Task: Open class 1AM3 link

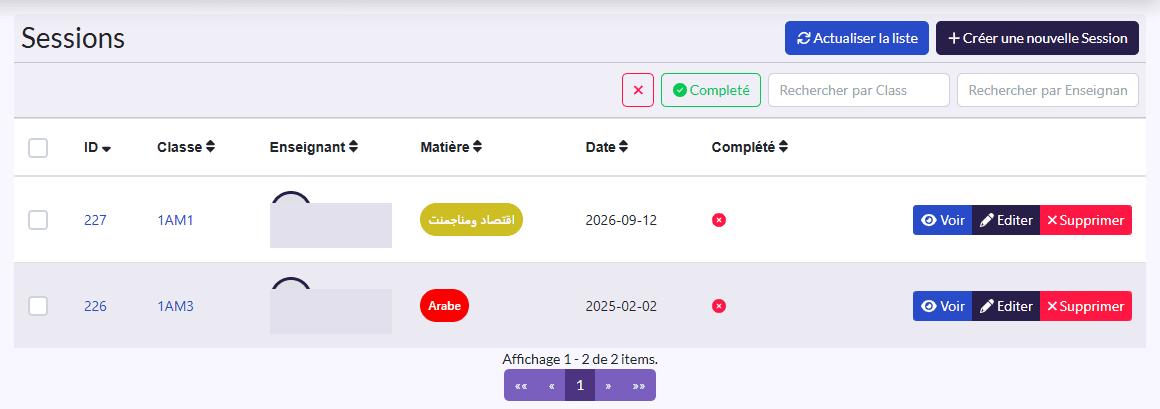Action: point(175,305)
